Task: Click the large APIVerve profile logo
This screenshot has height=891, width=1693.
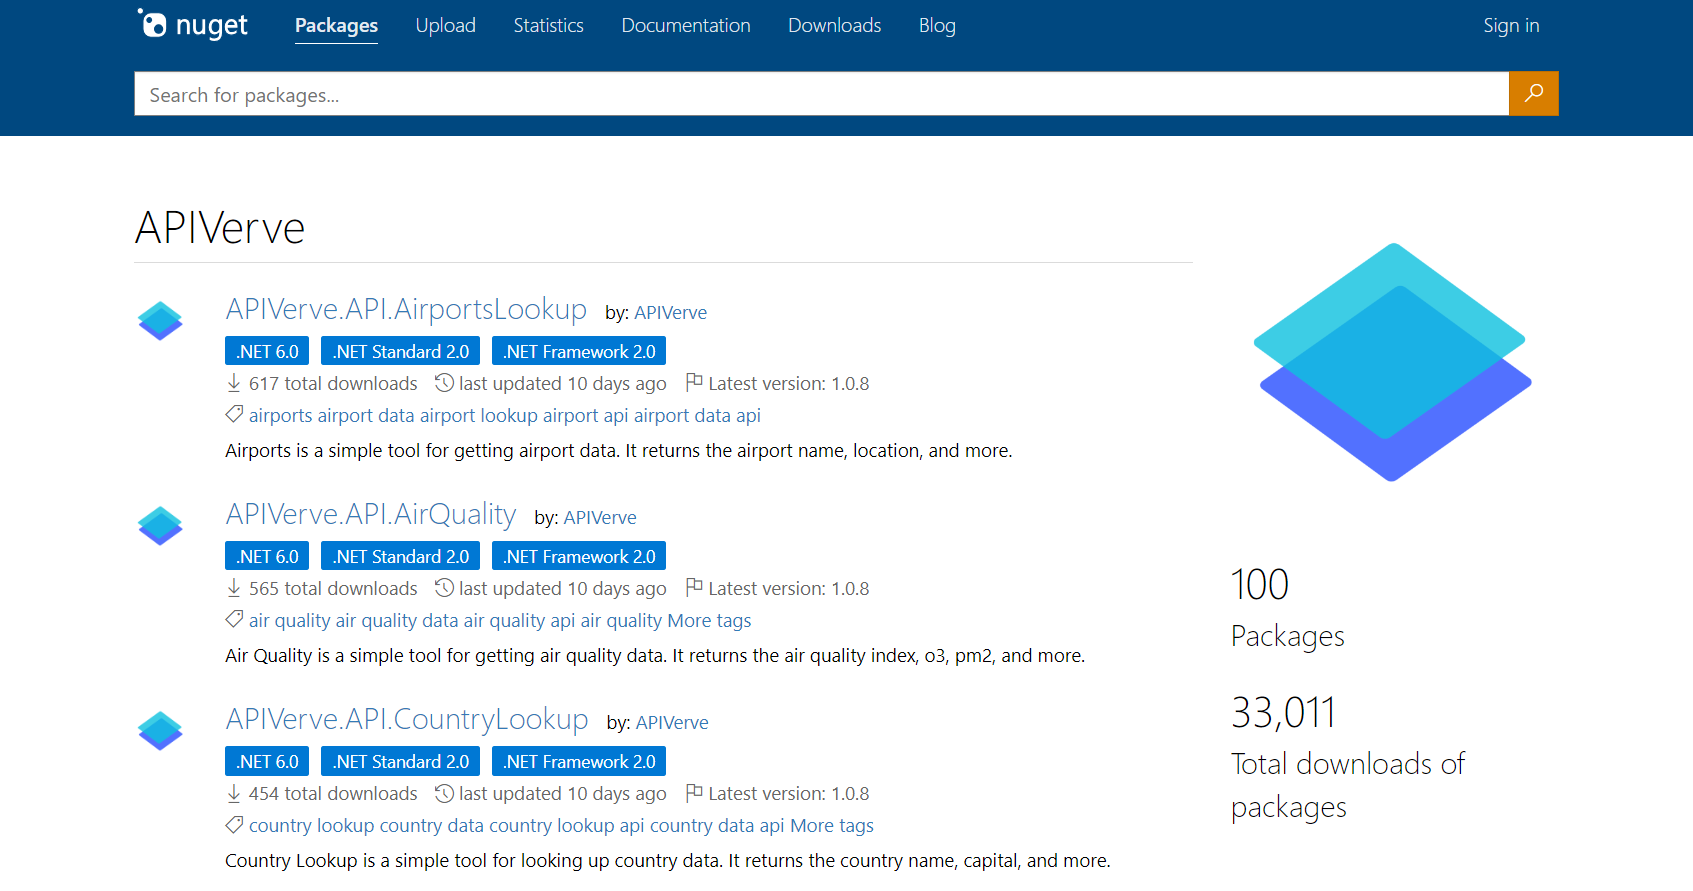Action: 1392,362
